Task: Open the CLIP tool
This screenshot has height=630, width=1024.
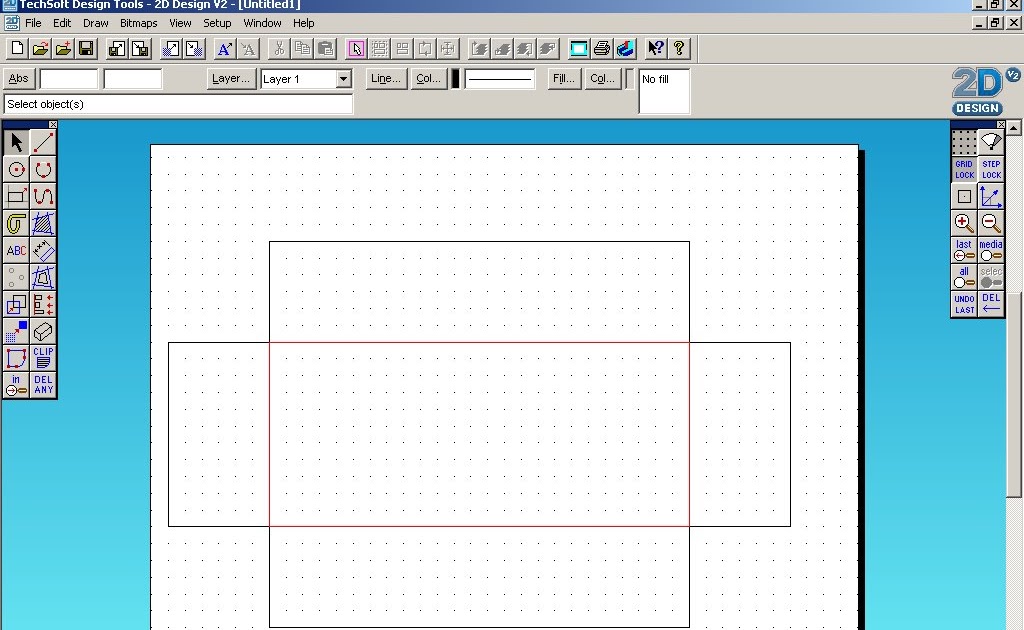Action: [x=42, y=358]
